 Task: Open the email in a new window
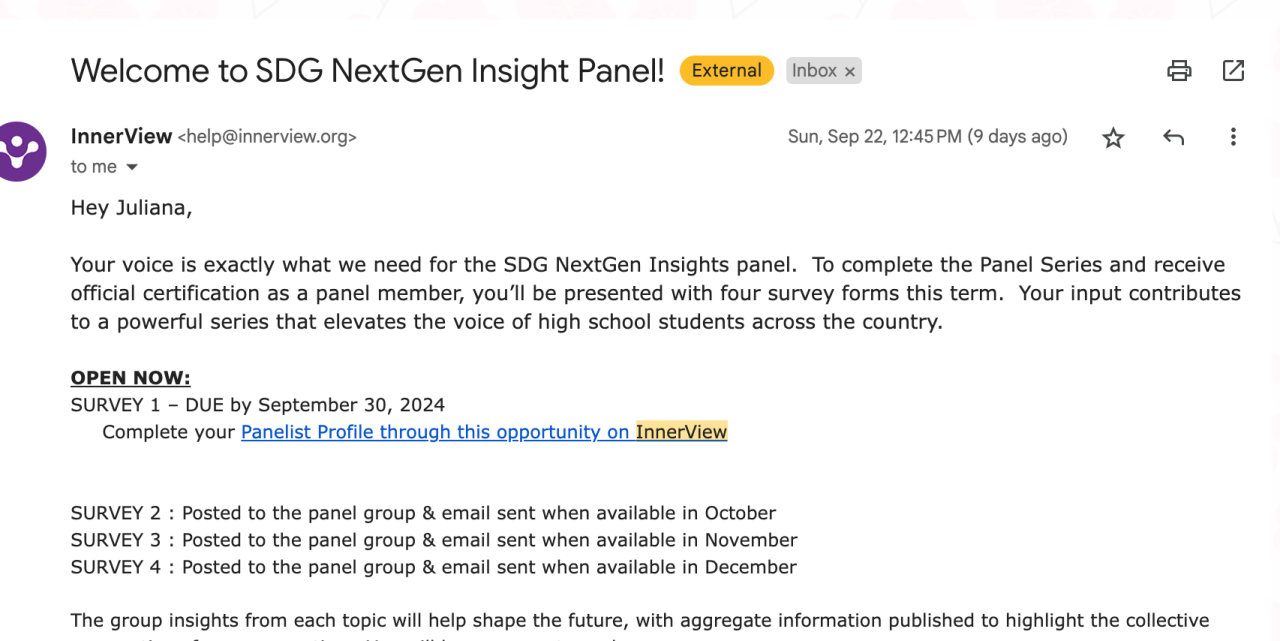coord(1233,71)
